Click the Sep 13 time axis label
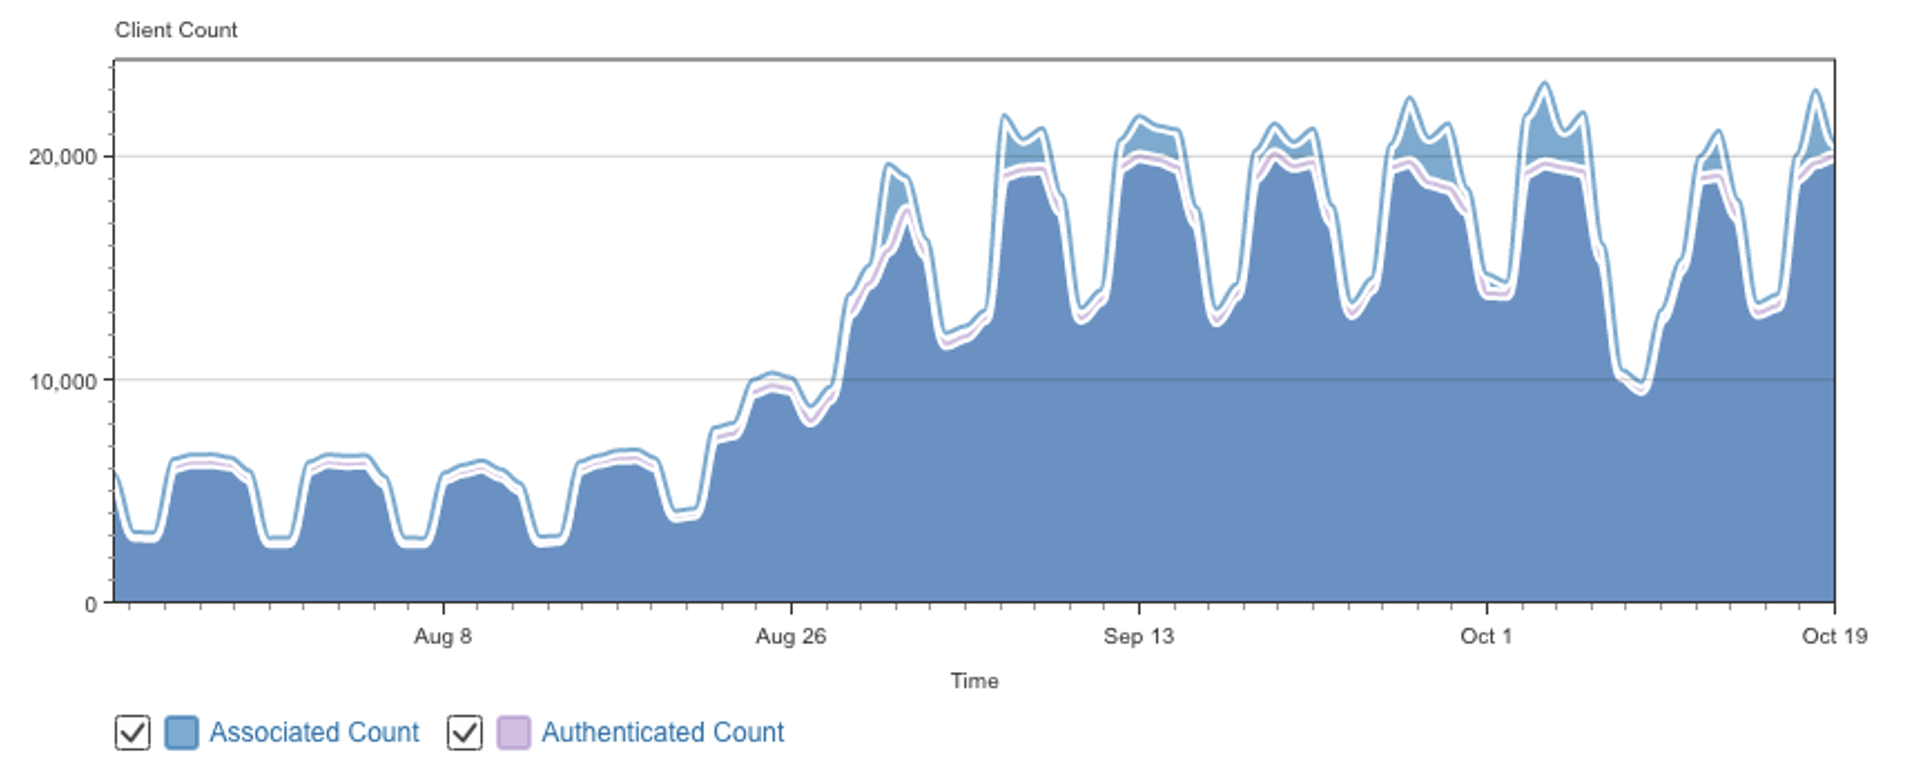Image resolution: width=1922 pixels, height=778 pixels. coord(1138,636)
